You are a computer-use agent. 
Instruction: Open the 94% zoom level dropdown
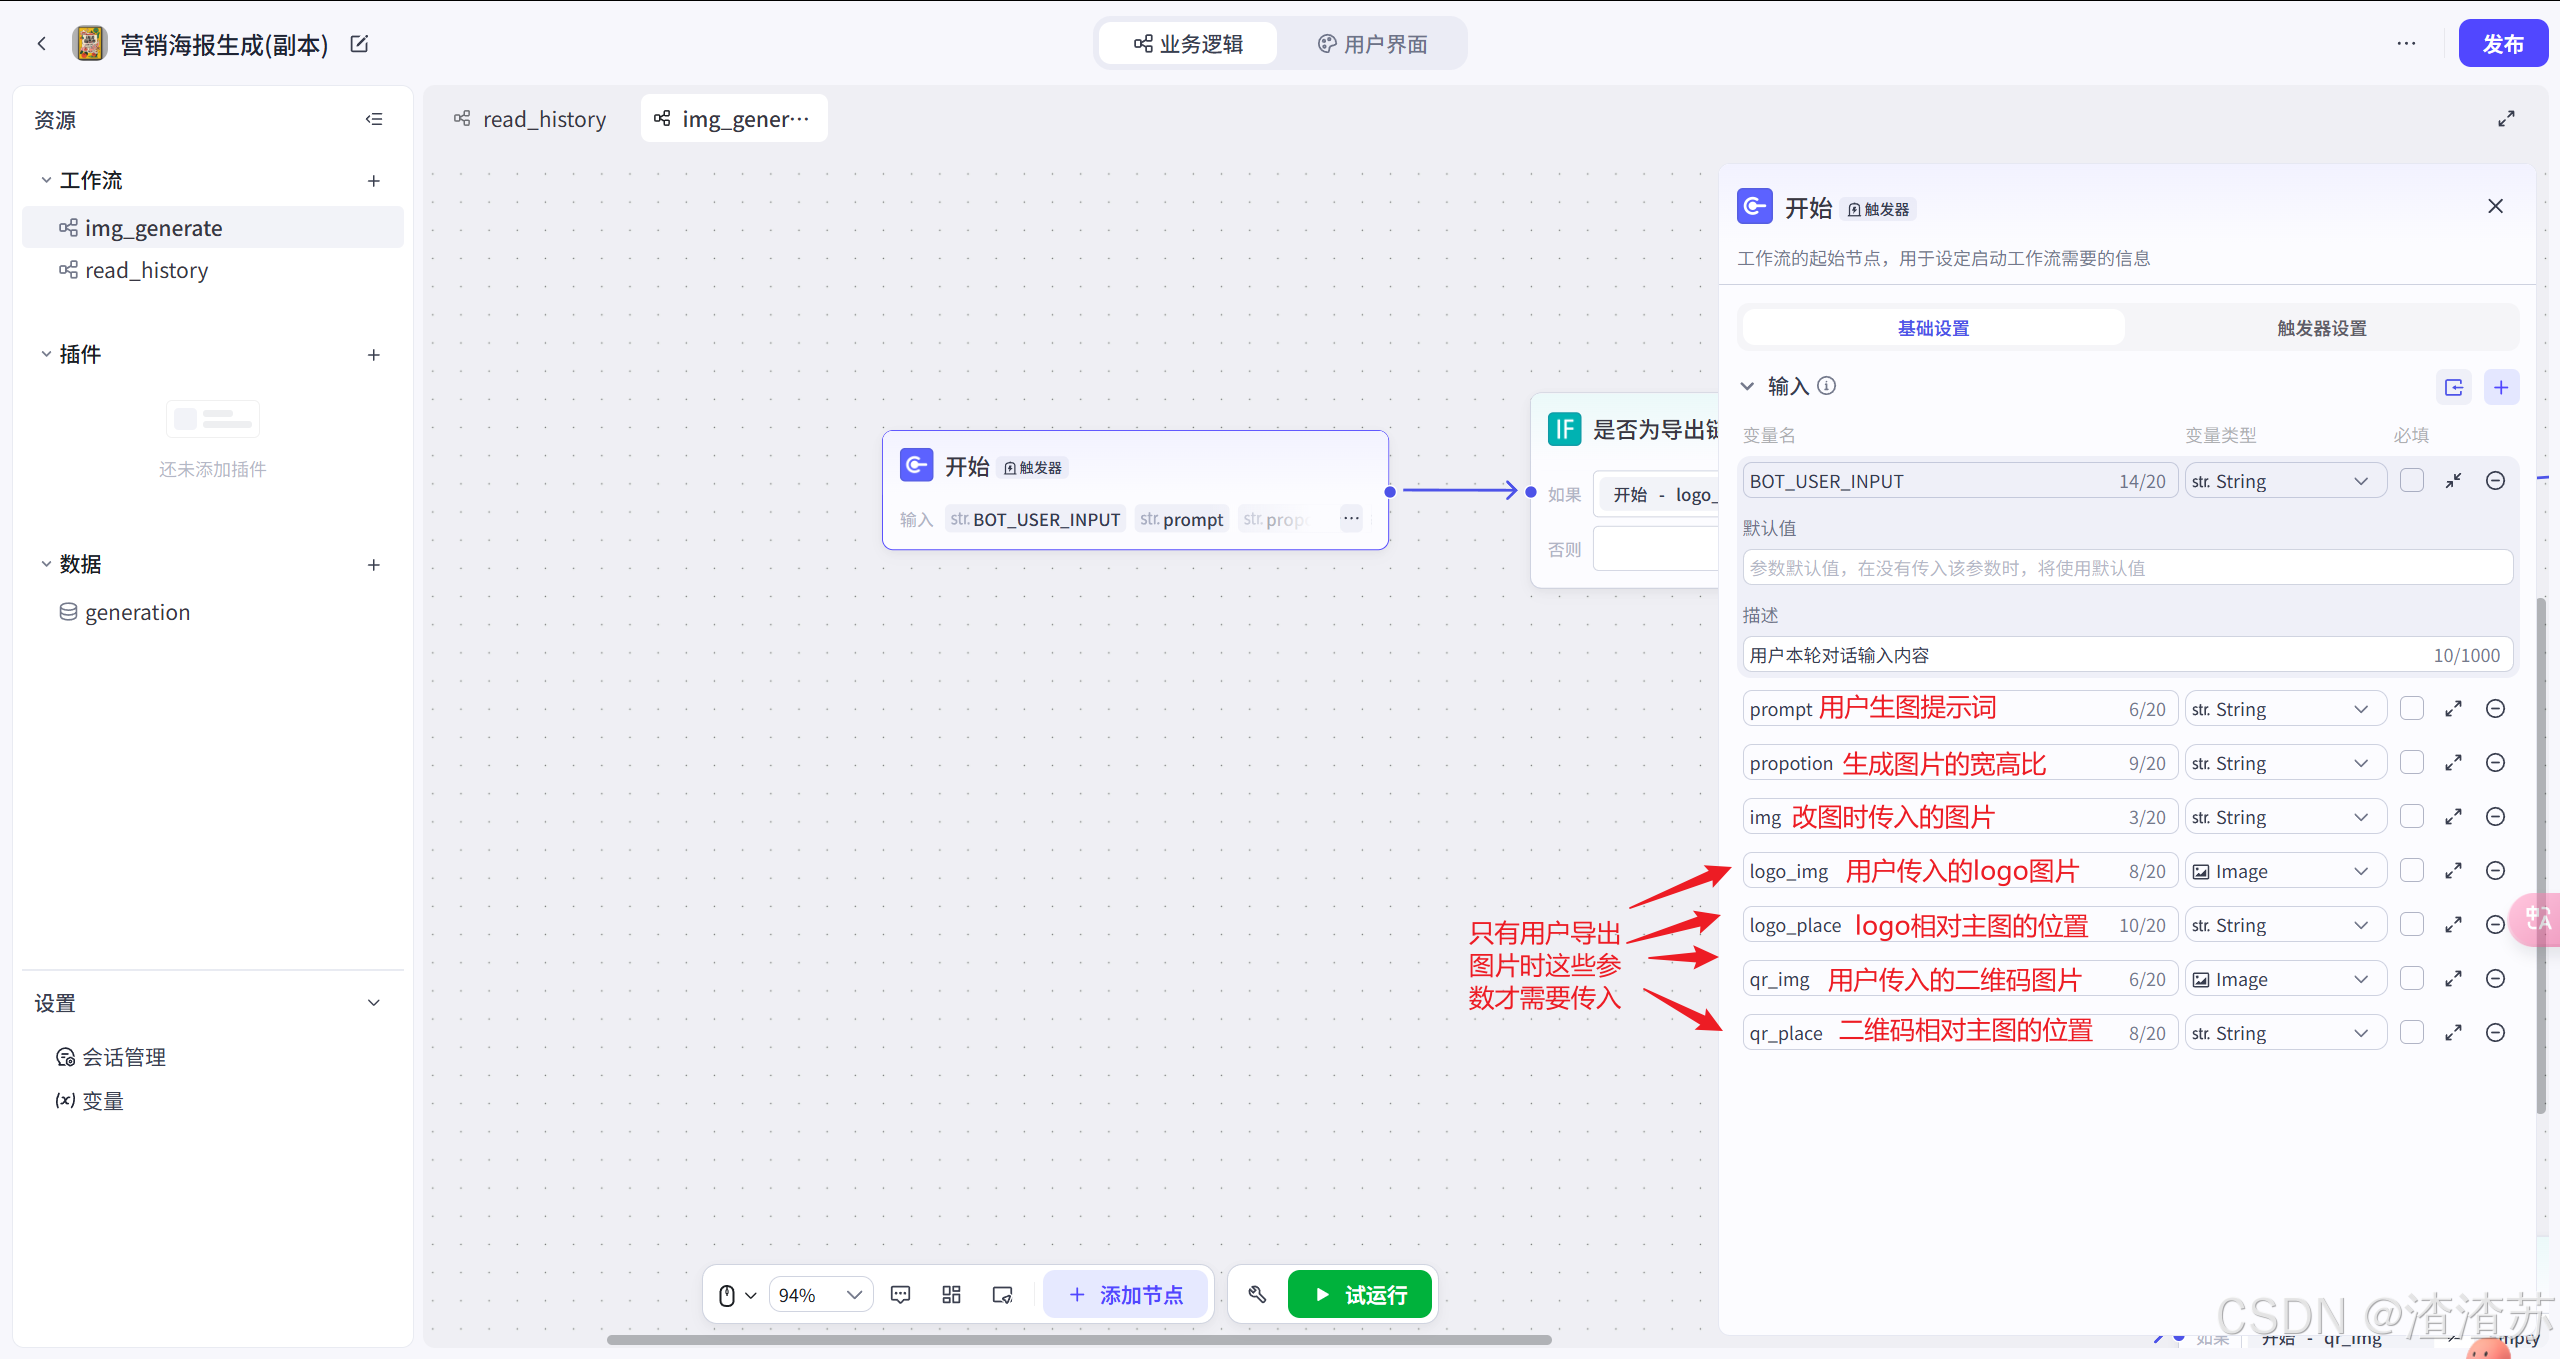tap(820, 1295)
